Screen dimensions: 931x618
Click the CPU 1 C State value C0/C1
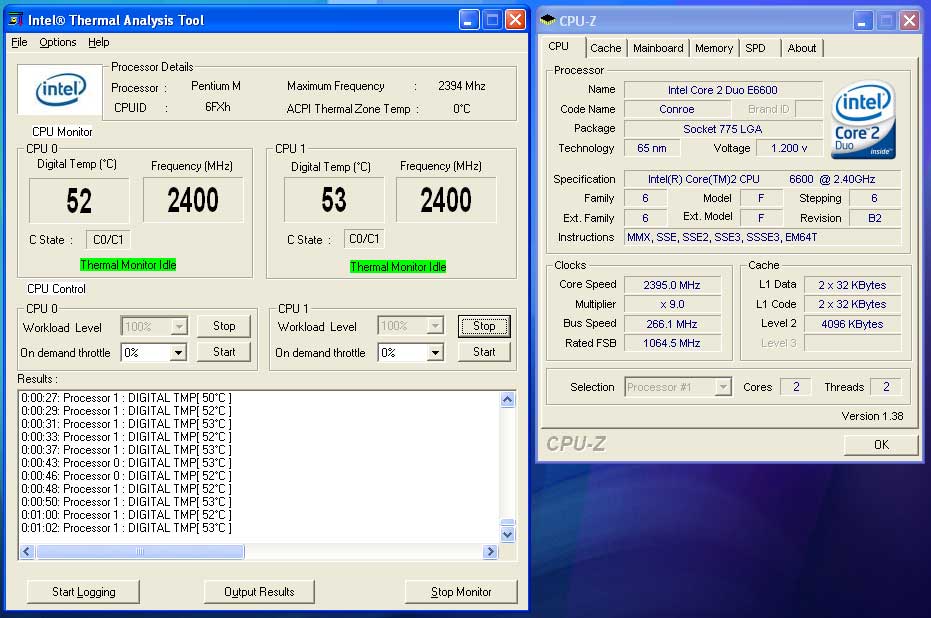pyautogui.click(x=364, y=239)
